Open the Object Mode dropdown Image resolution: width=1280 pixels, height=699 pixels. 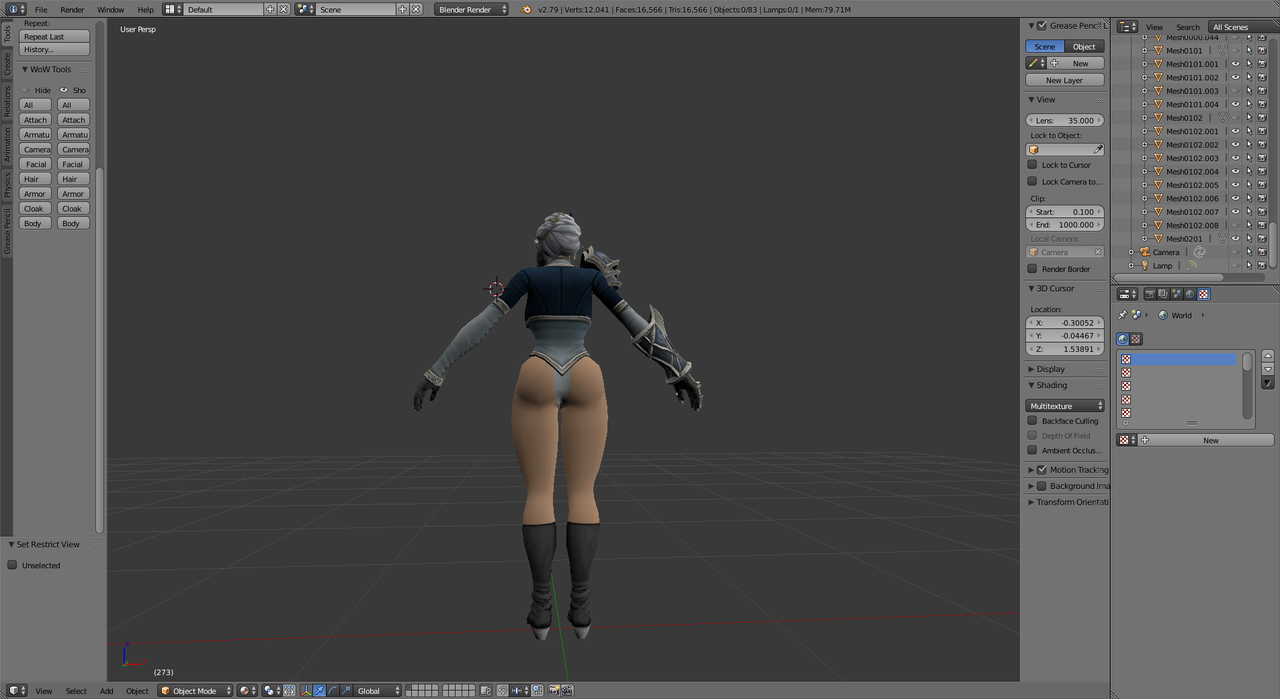(x=195, y=691)
